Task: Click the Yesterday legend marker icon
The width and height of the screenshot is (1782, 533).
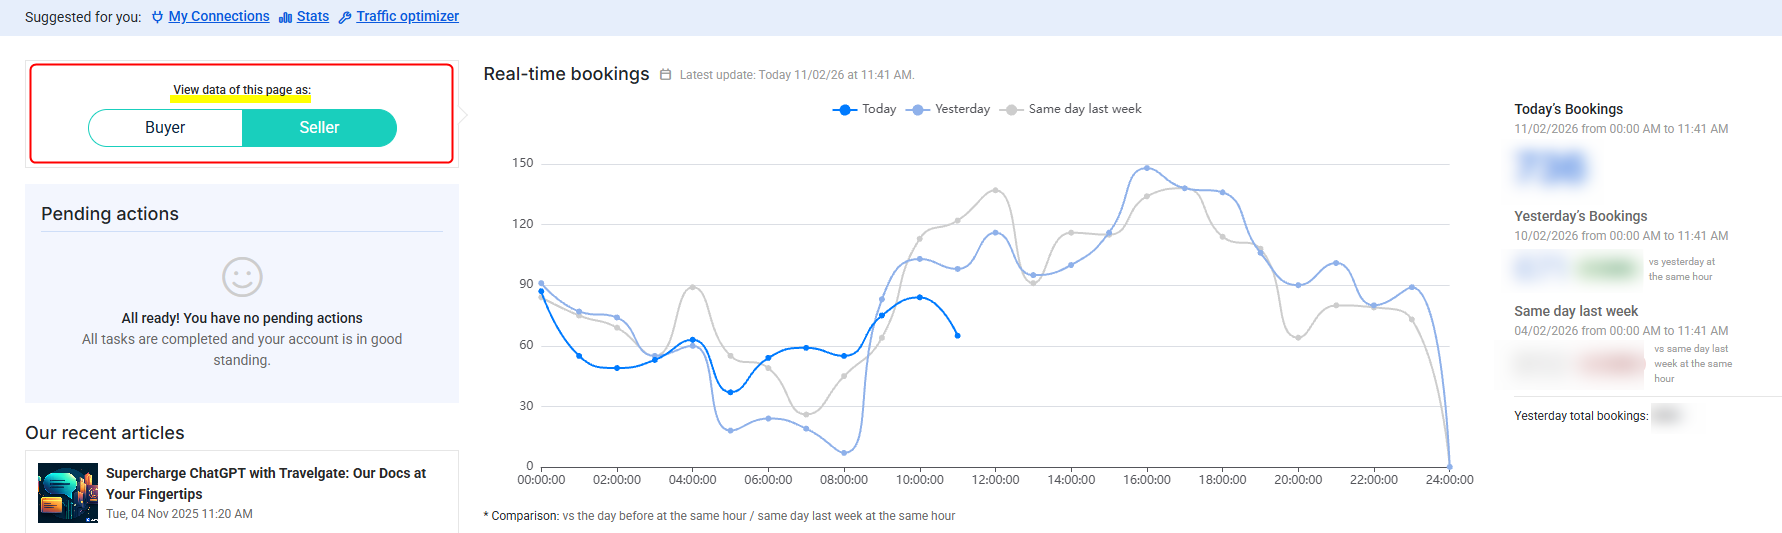Action: (917, 110)
